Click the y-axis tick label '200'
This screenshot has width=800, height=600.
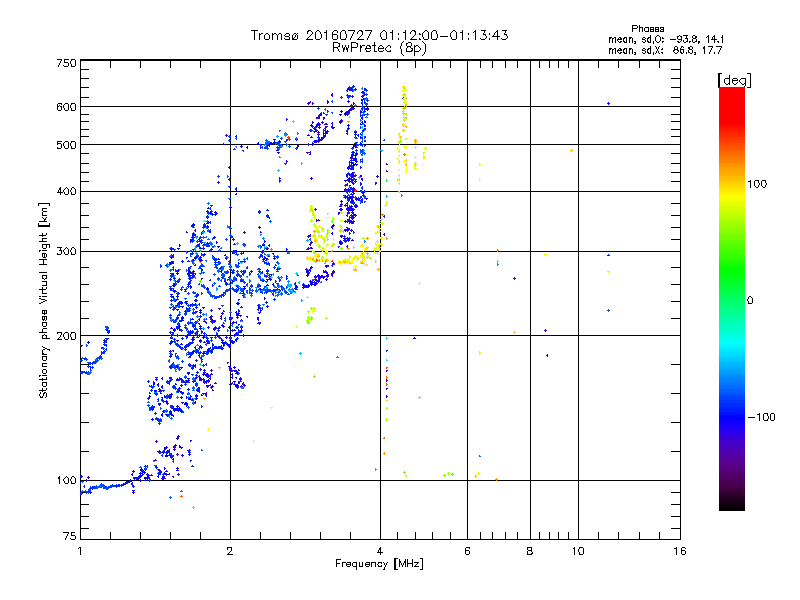66,336
